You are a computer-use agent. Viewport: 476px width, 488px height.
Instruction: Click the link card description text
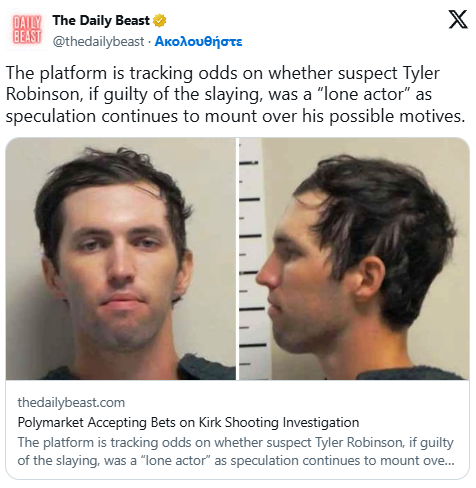point(236,451)
